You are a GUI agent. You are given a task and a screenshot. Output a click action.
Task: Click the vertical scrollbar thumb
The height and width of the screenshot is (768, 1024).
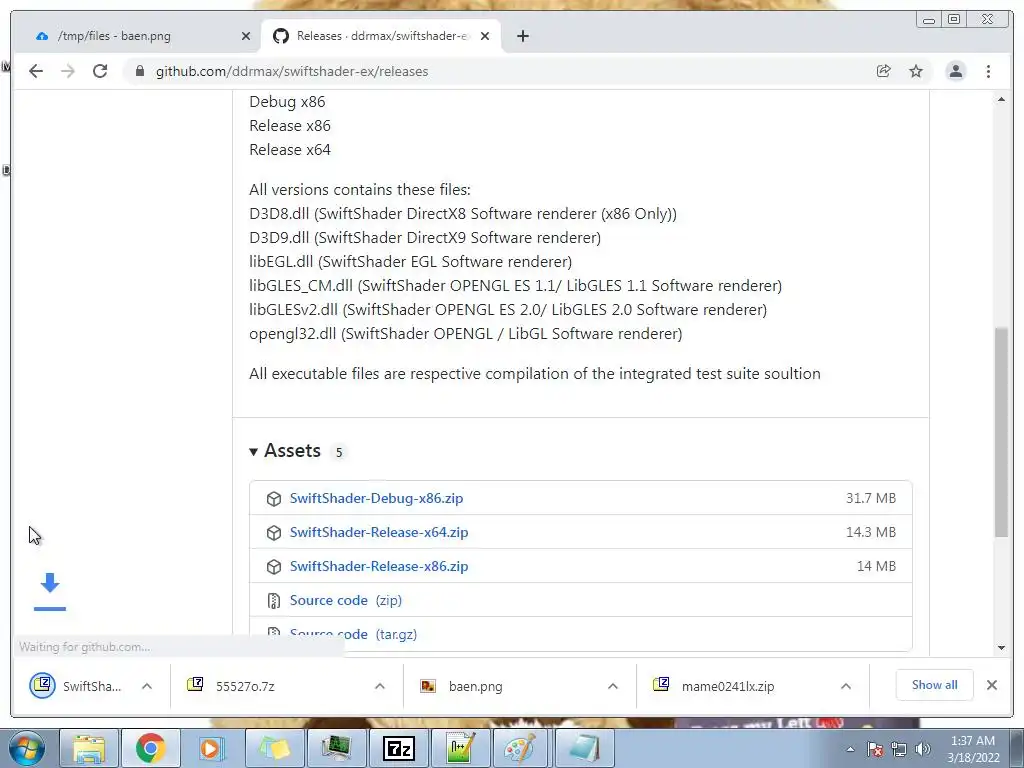[x=1001, y=432]
